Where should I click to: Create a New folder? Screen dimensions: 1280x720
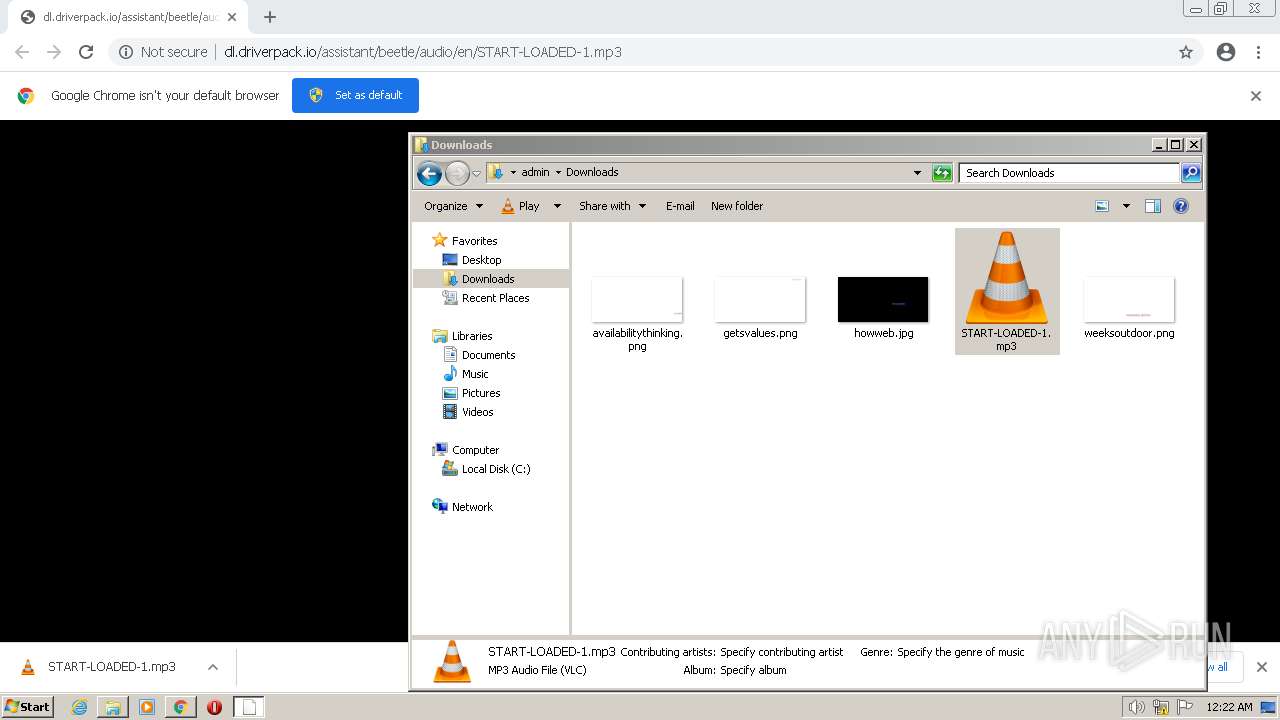(x=737, y=206)
